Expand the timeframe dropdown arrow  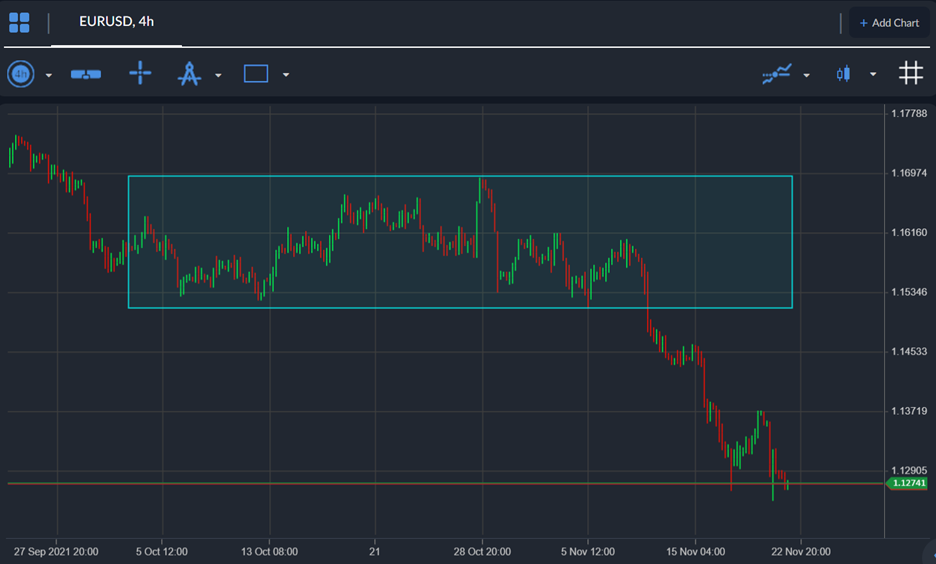coord(49,75)
